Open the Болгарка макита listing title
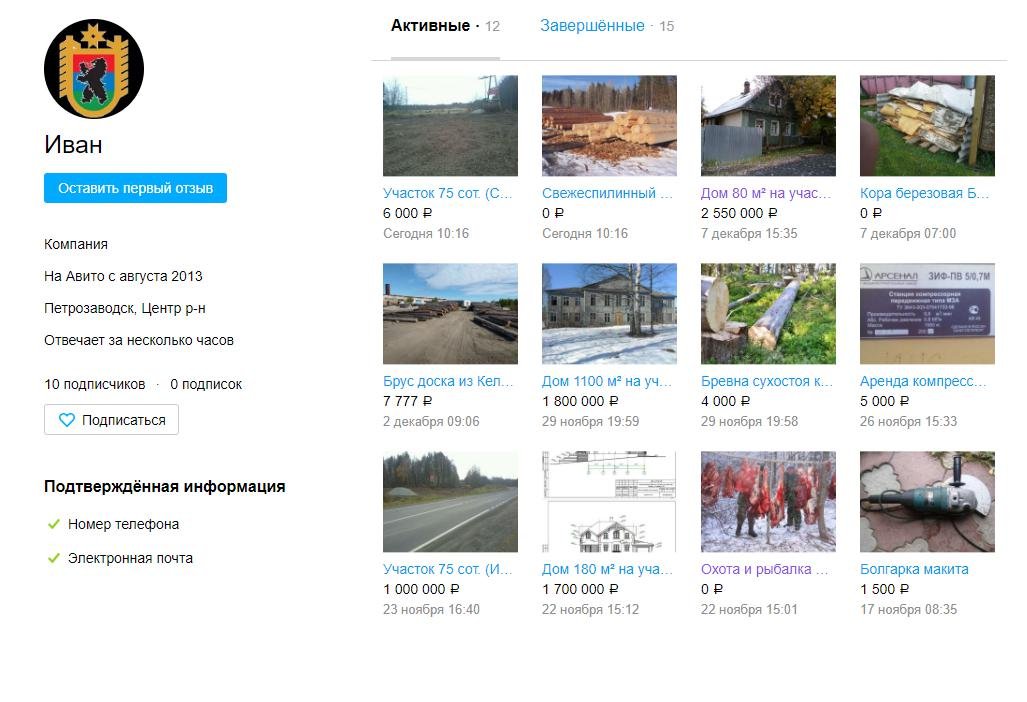The height and width of the screenshot is (702, 1027). 914,569
